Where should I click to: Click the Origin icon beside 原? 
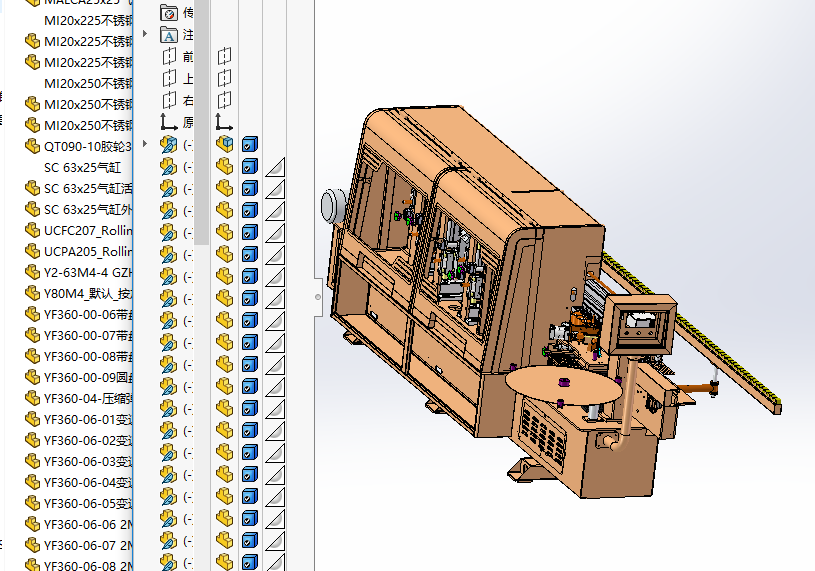(x=168, y=122)
